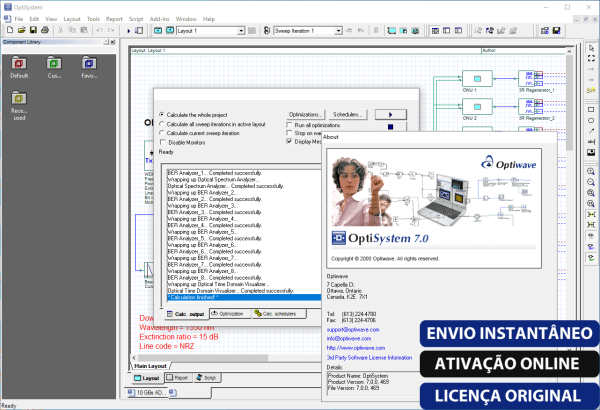Image resolution: width=600 pixels, height=410 pixels.
Task: Click the Schedulers... button
Action: 347,114
